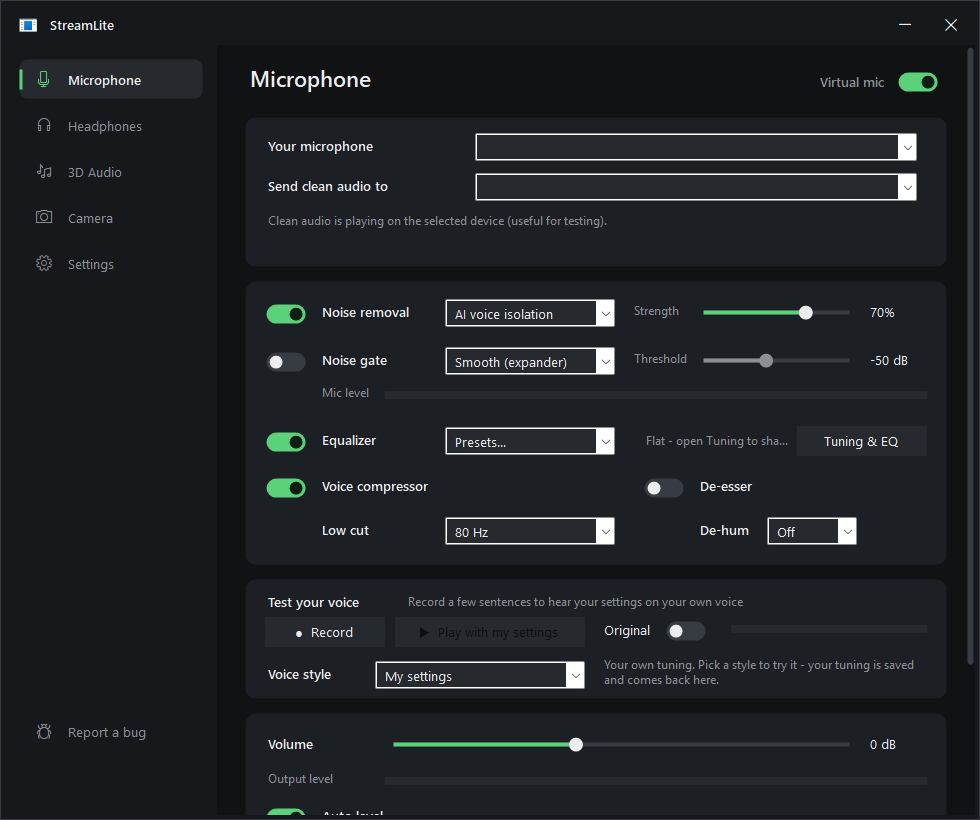The height and width of the screenshot is (820, 980).
Task: Turn off the Virtual mic switch
Action: tap(918, 82)
